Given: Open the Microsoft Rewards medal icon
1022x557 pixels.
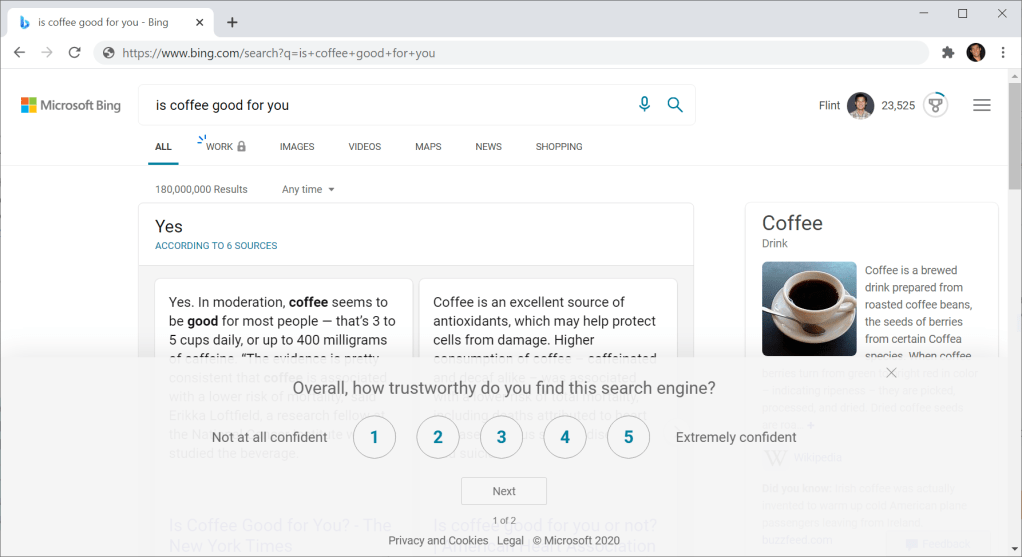Looking at the screenshot, I should 935,105.
